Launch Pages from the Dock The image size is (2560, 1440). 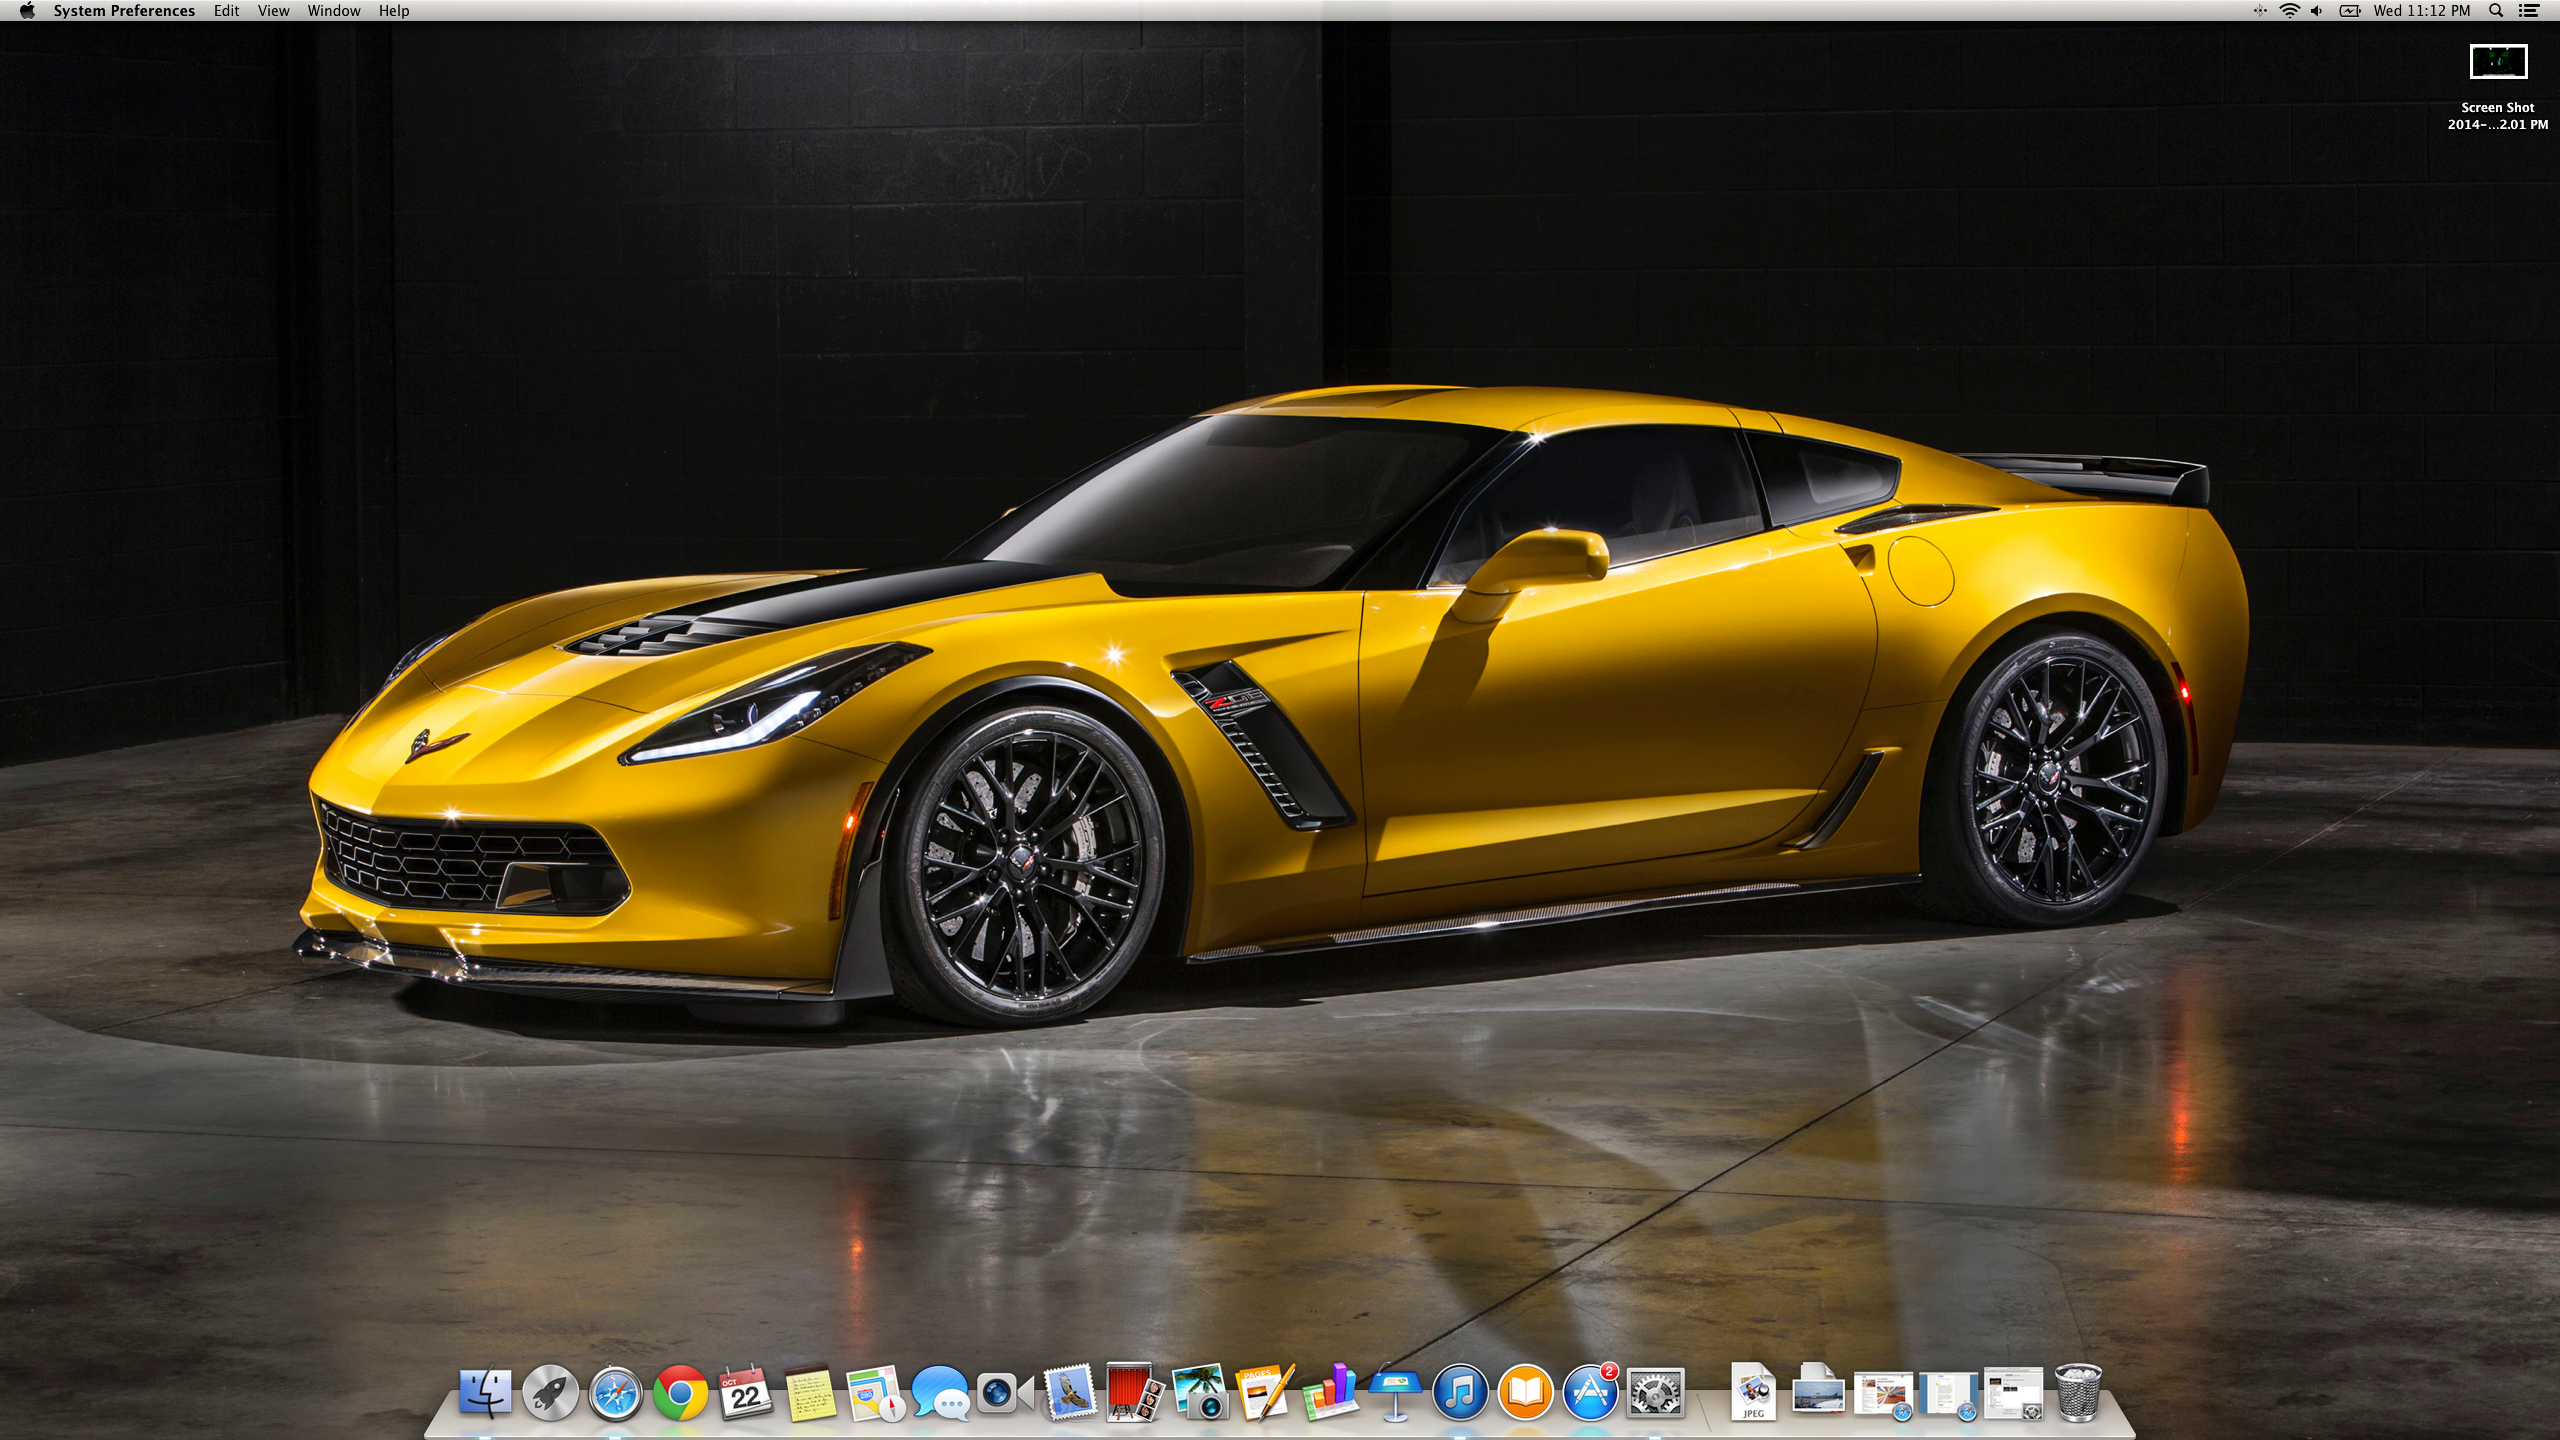1264,1392
